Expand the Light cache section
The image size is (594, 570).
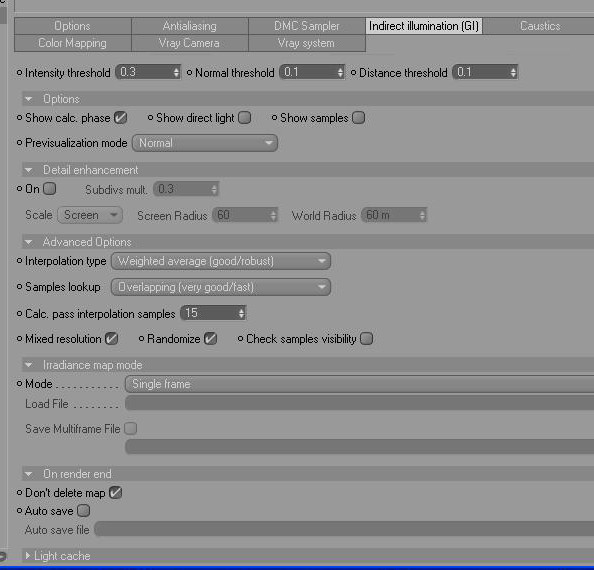[28, 556]
